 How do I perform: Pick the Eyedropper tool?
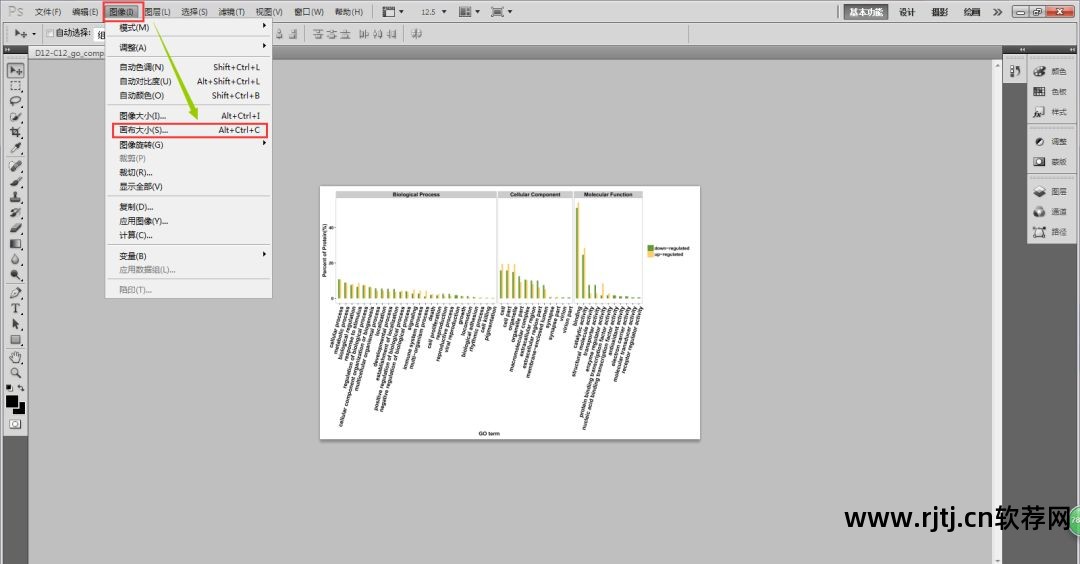[x=16, y=148]
